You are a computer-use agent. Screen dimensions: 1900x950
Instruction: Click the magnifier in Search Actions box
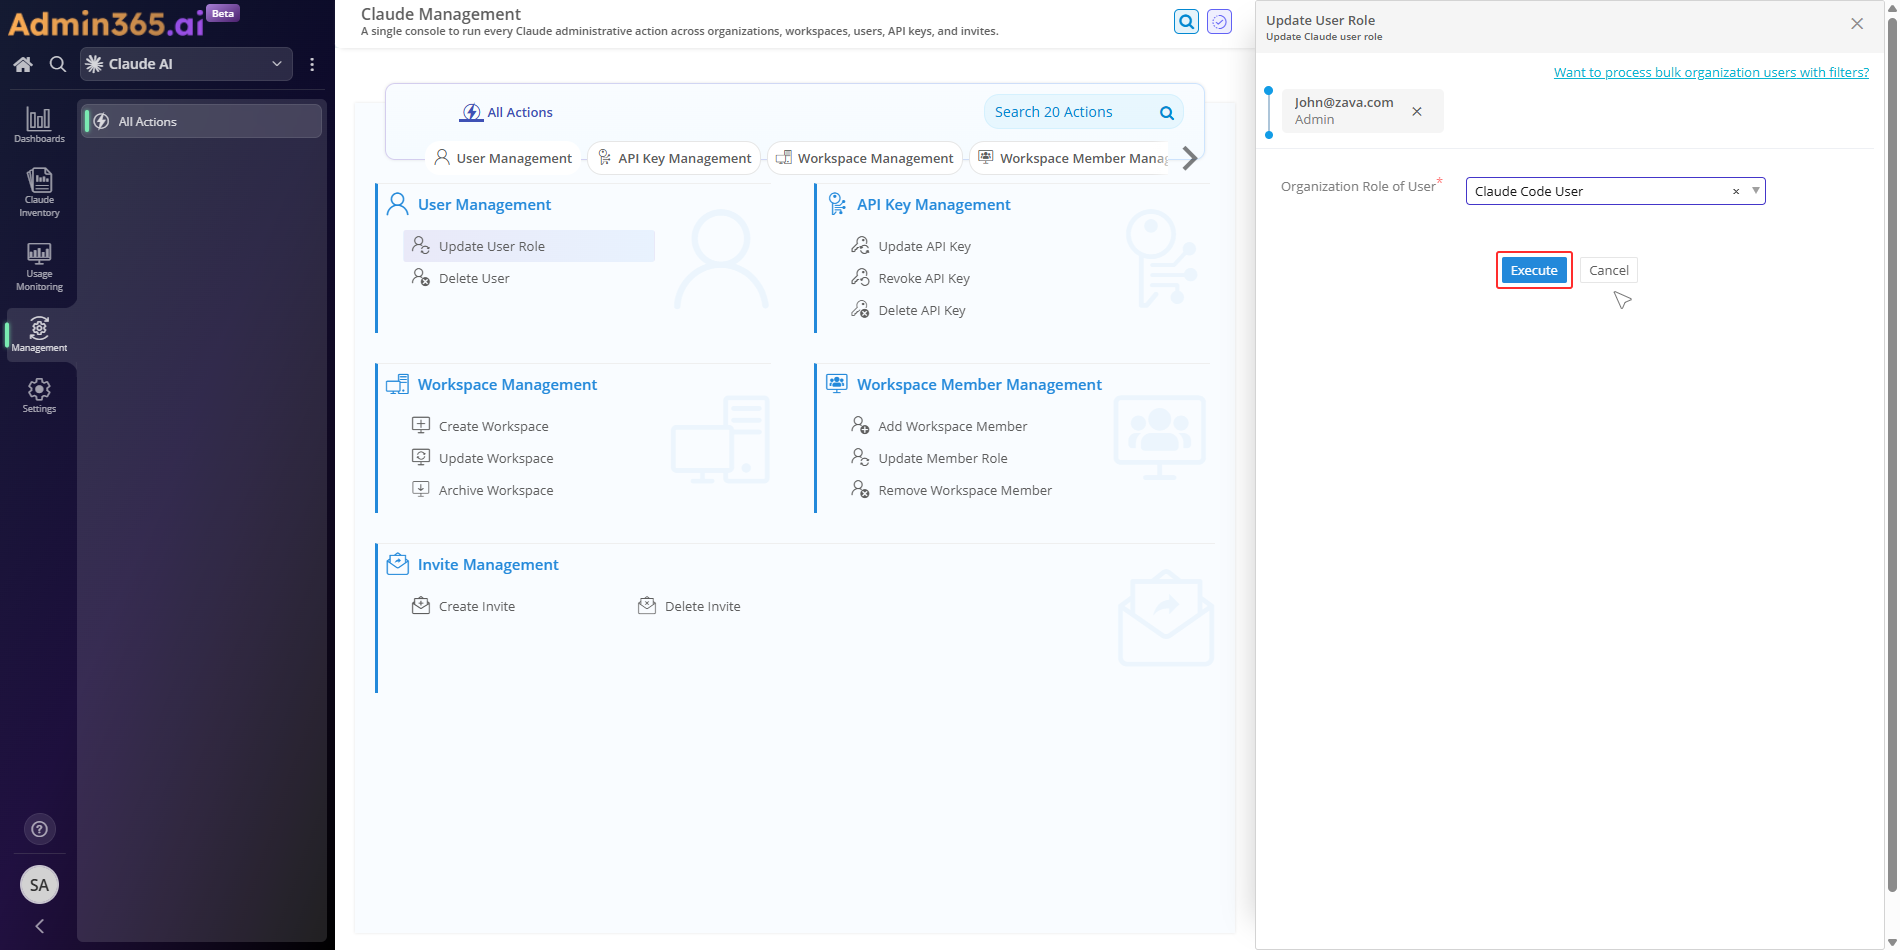(x=1166, y=113)
